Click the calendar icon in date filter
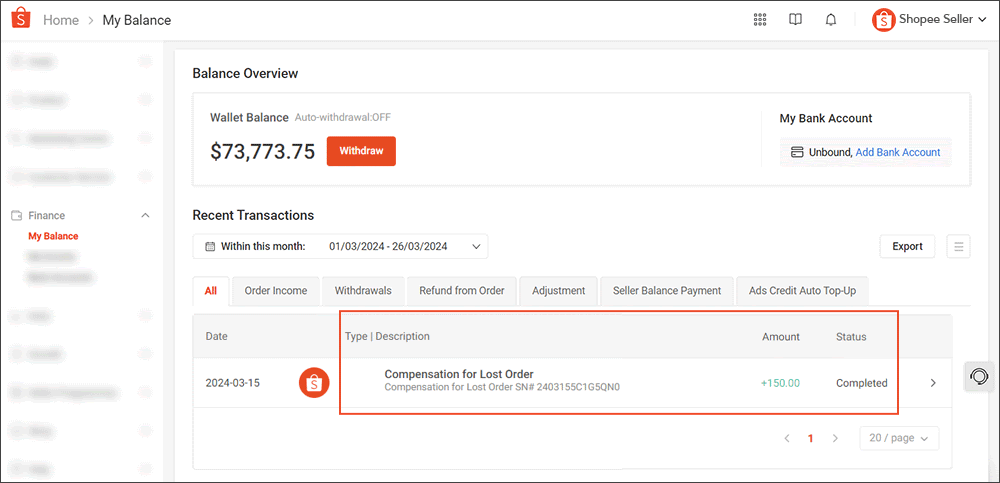 click(x=210, y=246)
